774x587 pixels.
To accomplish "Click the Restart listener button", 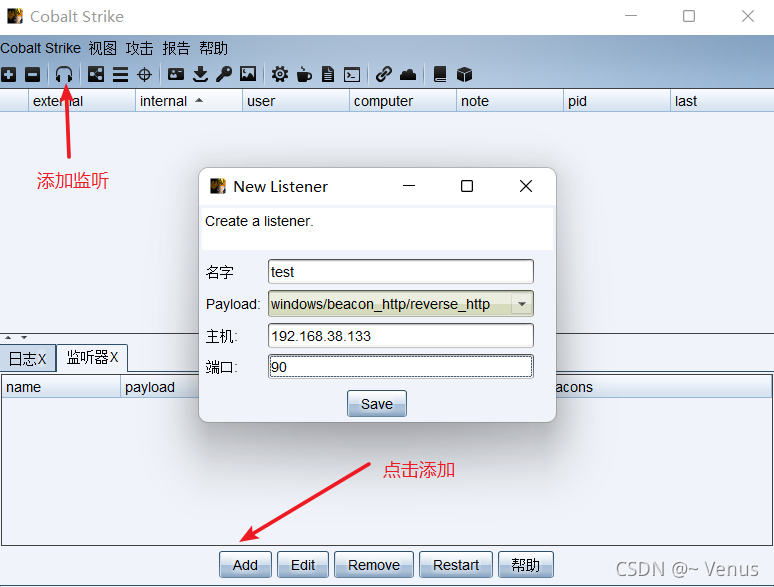I will (x=456, y=565).
